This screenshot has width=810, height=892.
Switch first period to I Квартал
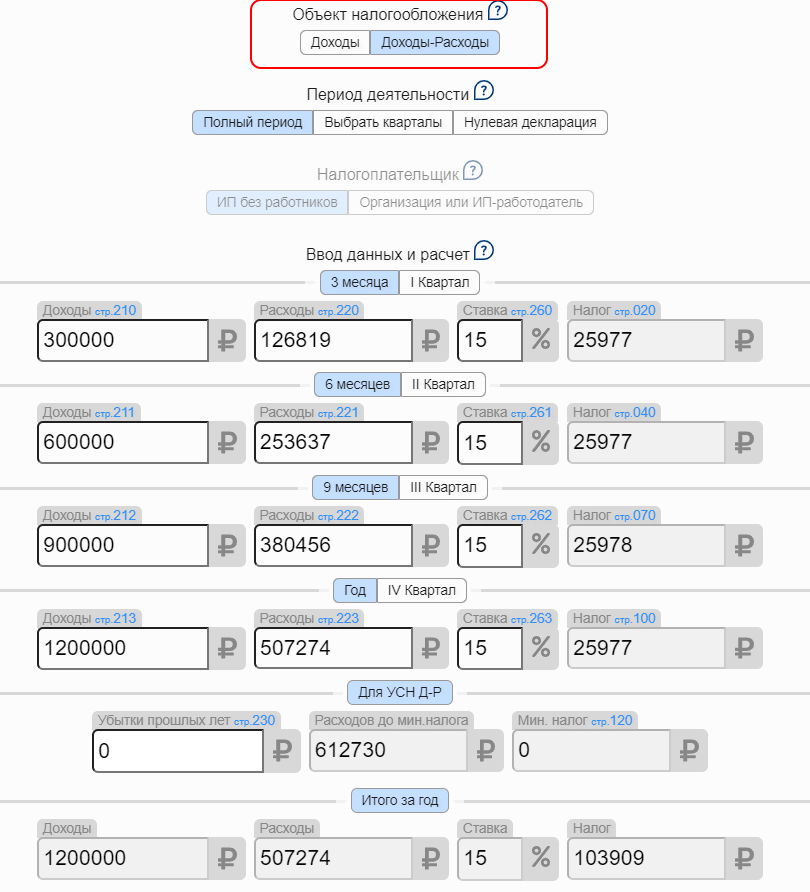tap(440, 282)
